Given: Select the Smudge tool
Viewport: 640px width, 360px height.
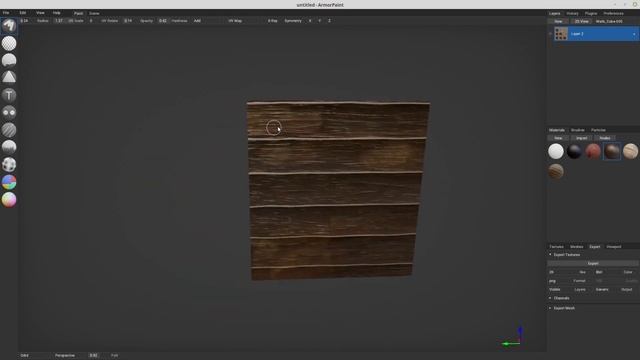Looking at the screenshot, I should point(9,147).
